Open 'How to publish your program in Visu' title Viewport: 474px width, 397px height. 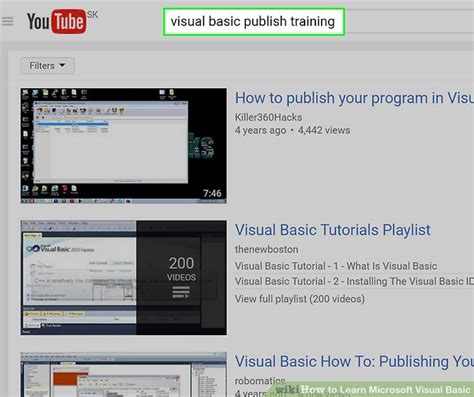tap(354, 98)
